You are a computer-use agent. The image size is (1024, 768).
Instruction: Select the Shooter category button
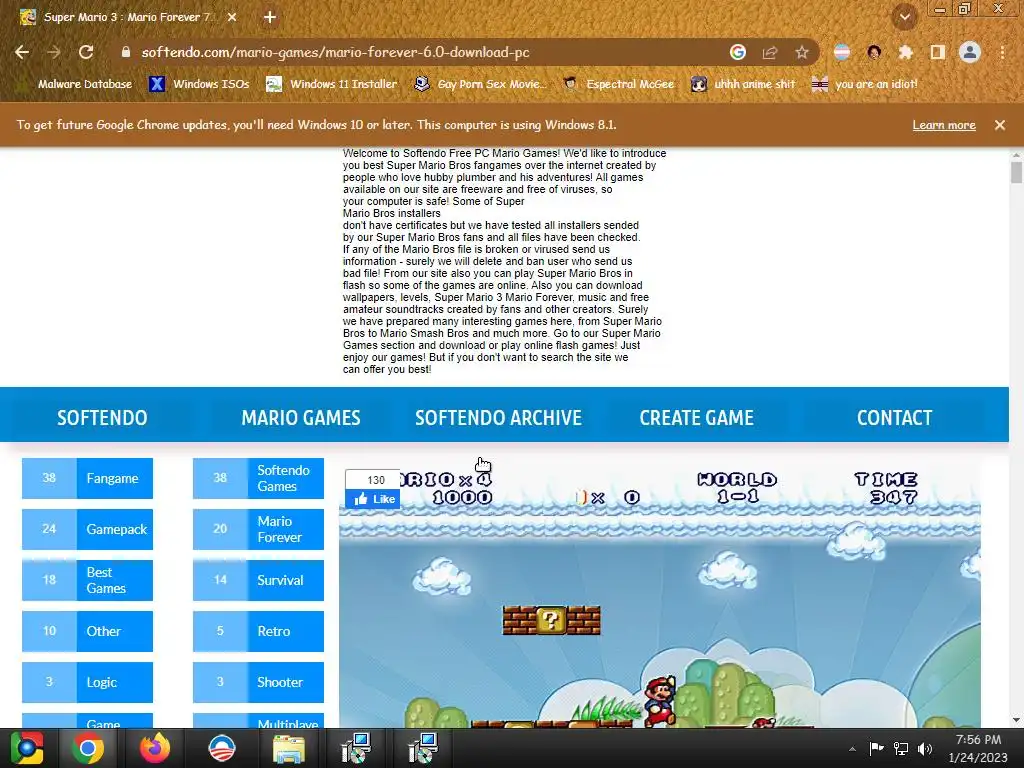(259, 682)
